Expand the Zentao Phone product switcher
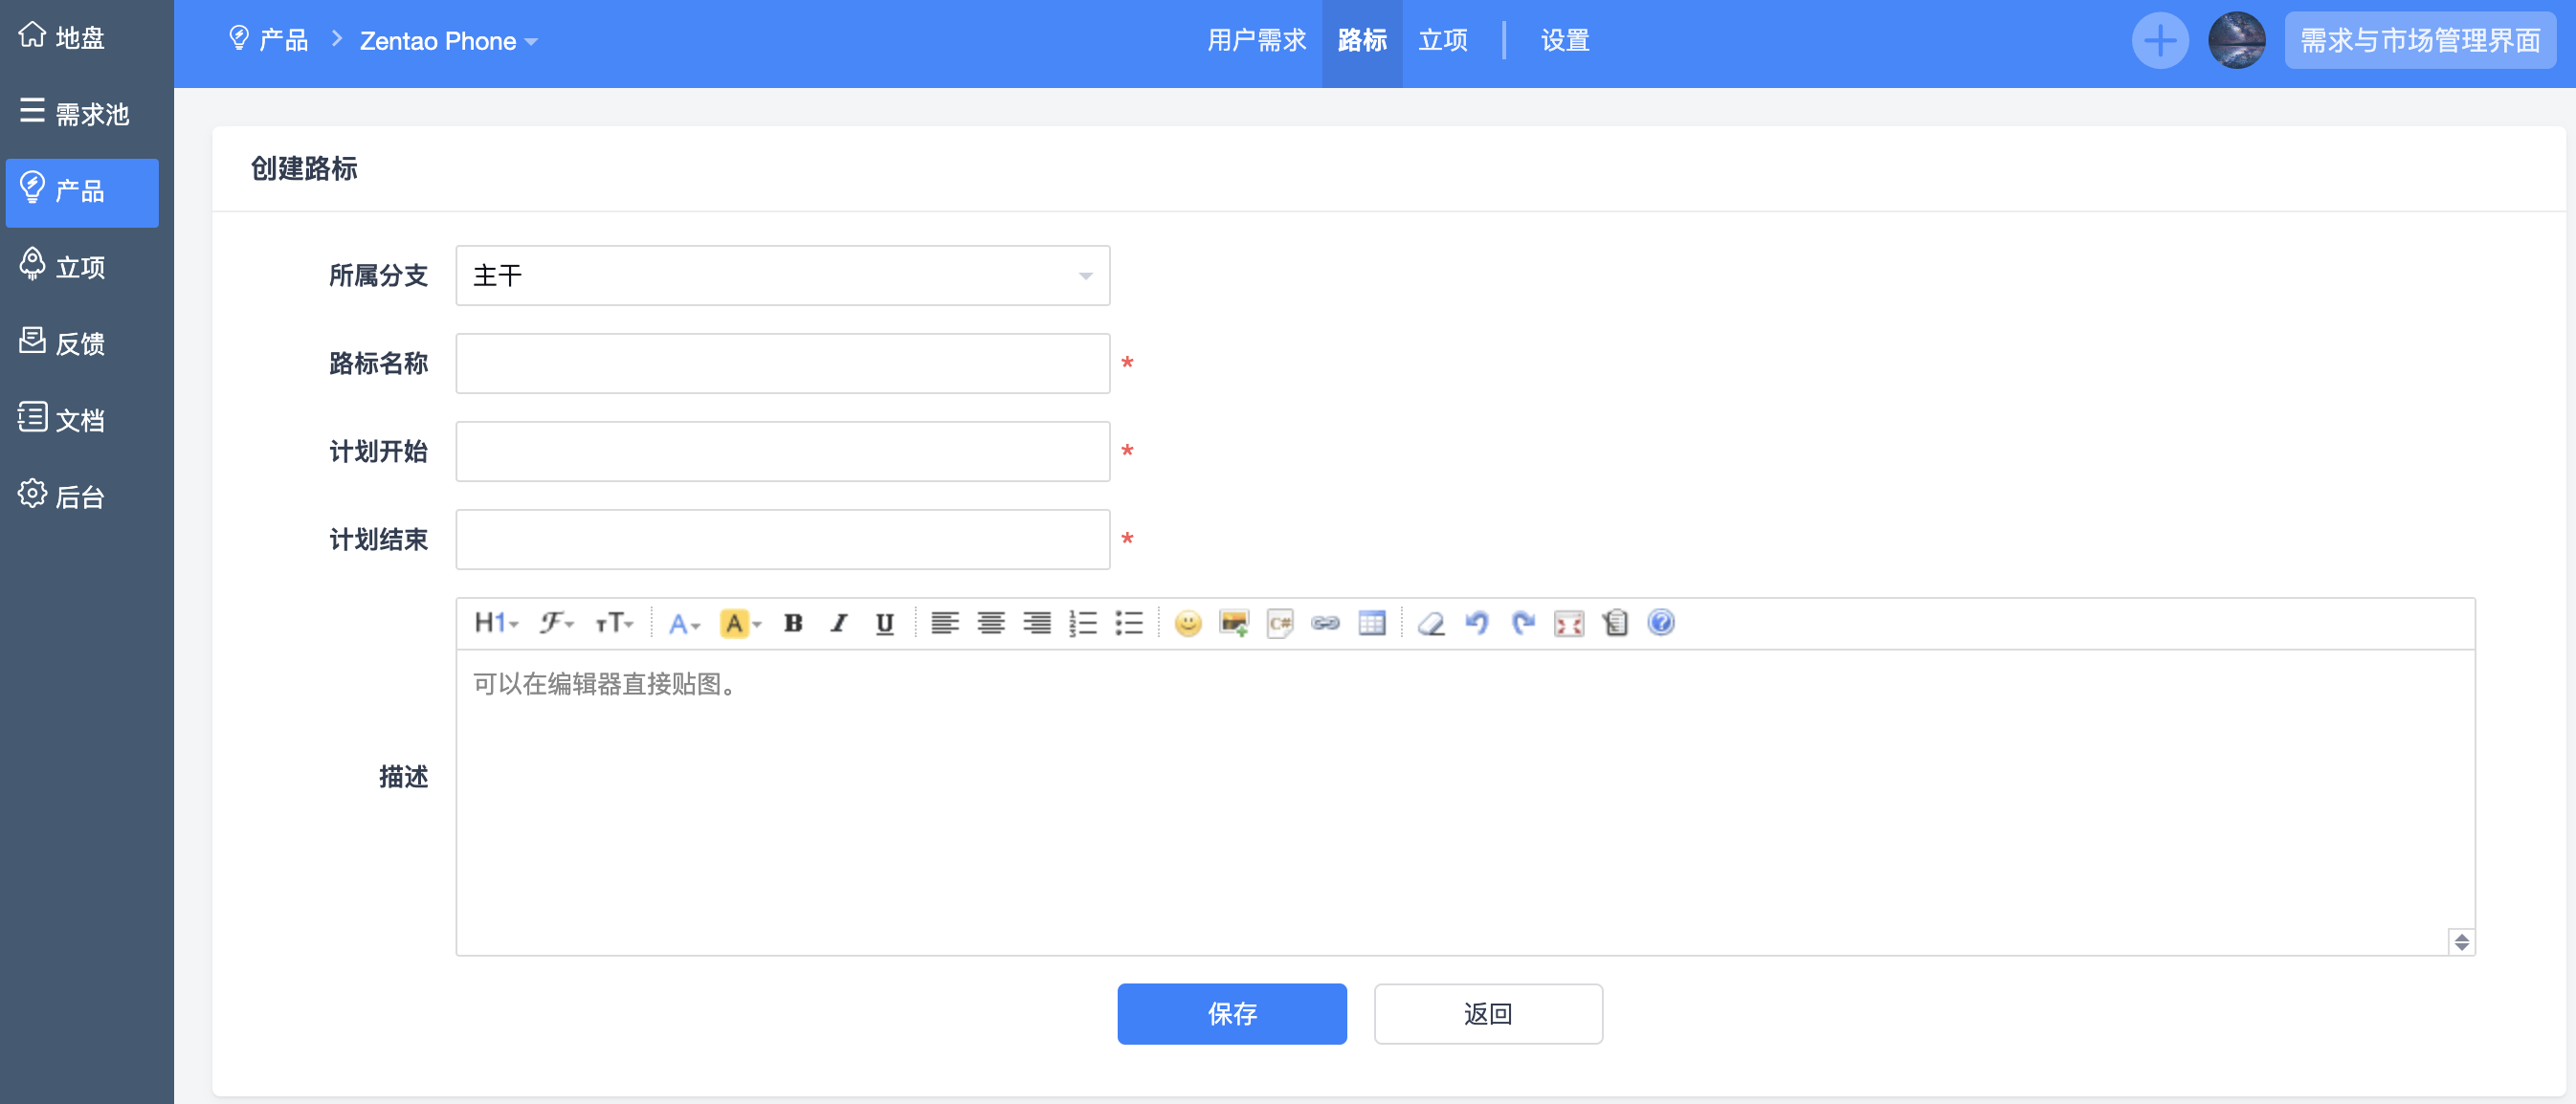This screenshot has height=1104, width=2576. click(448, 41)
